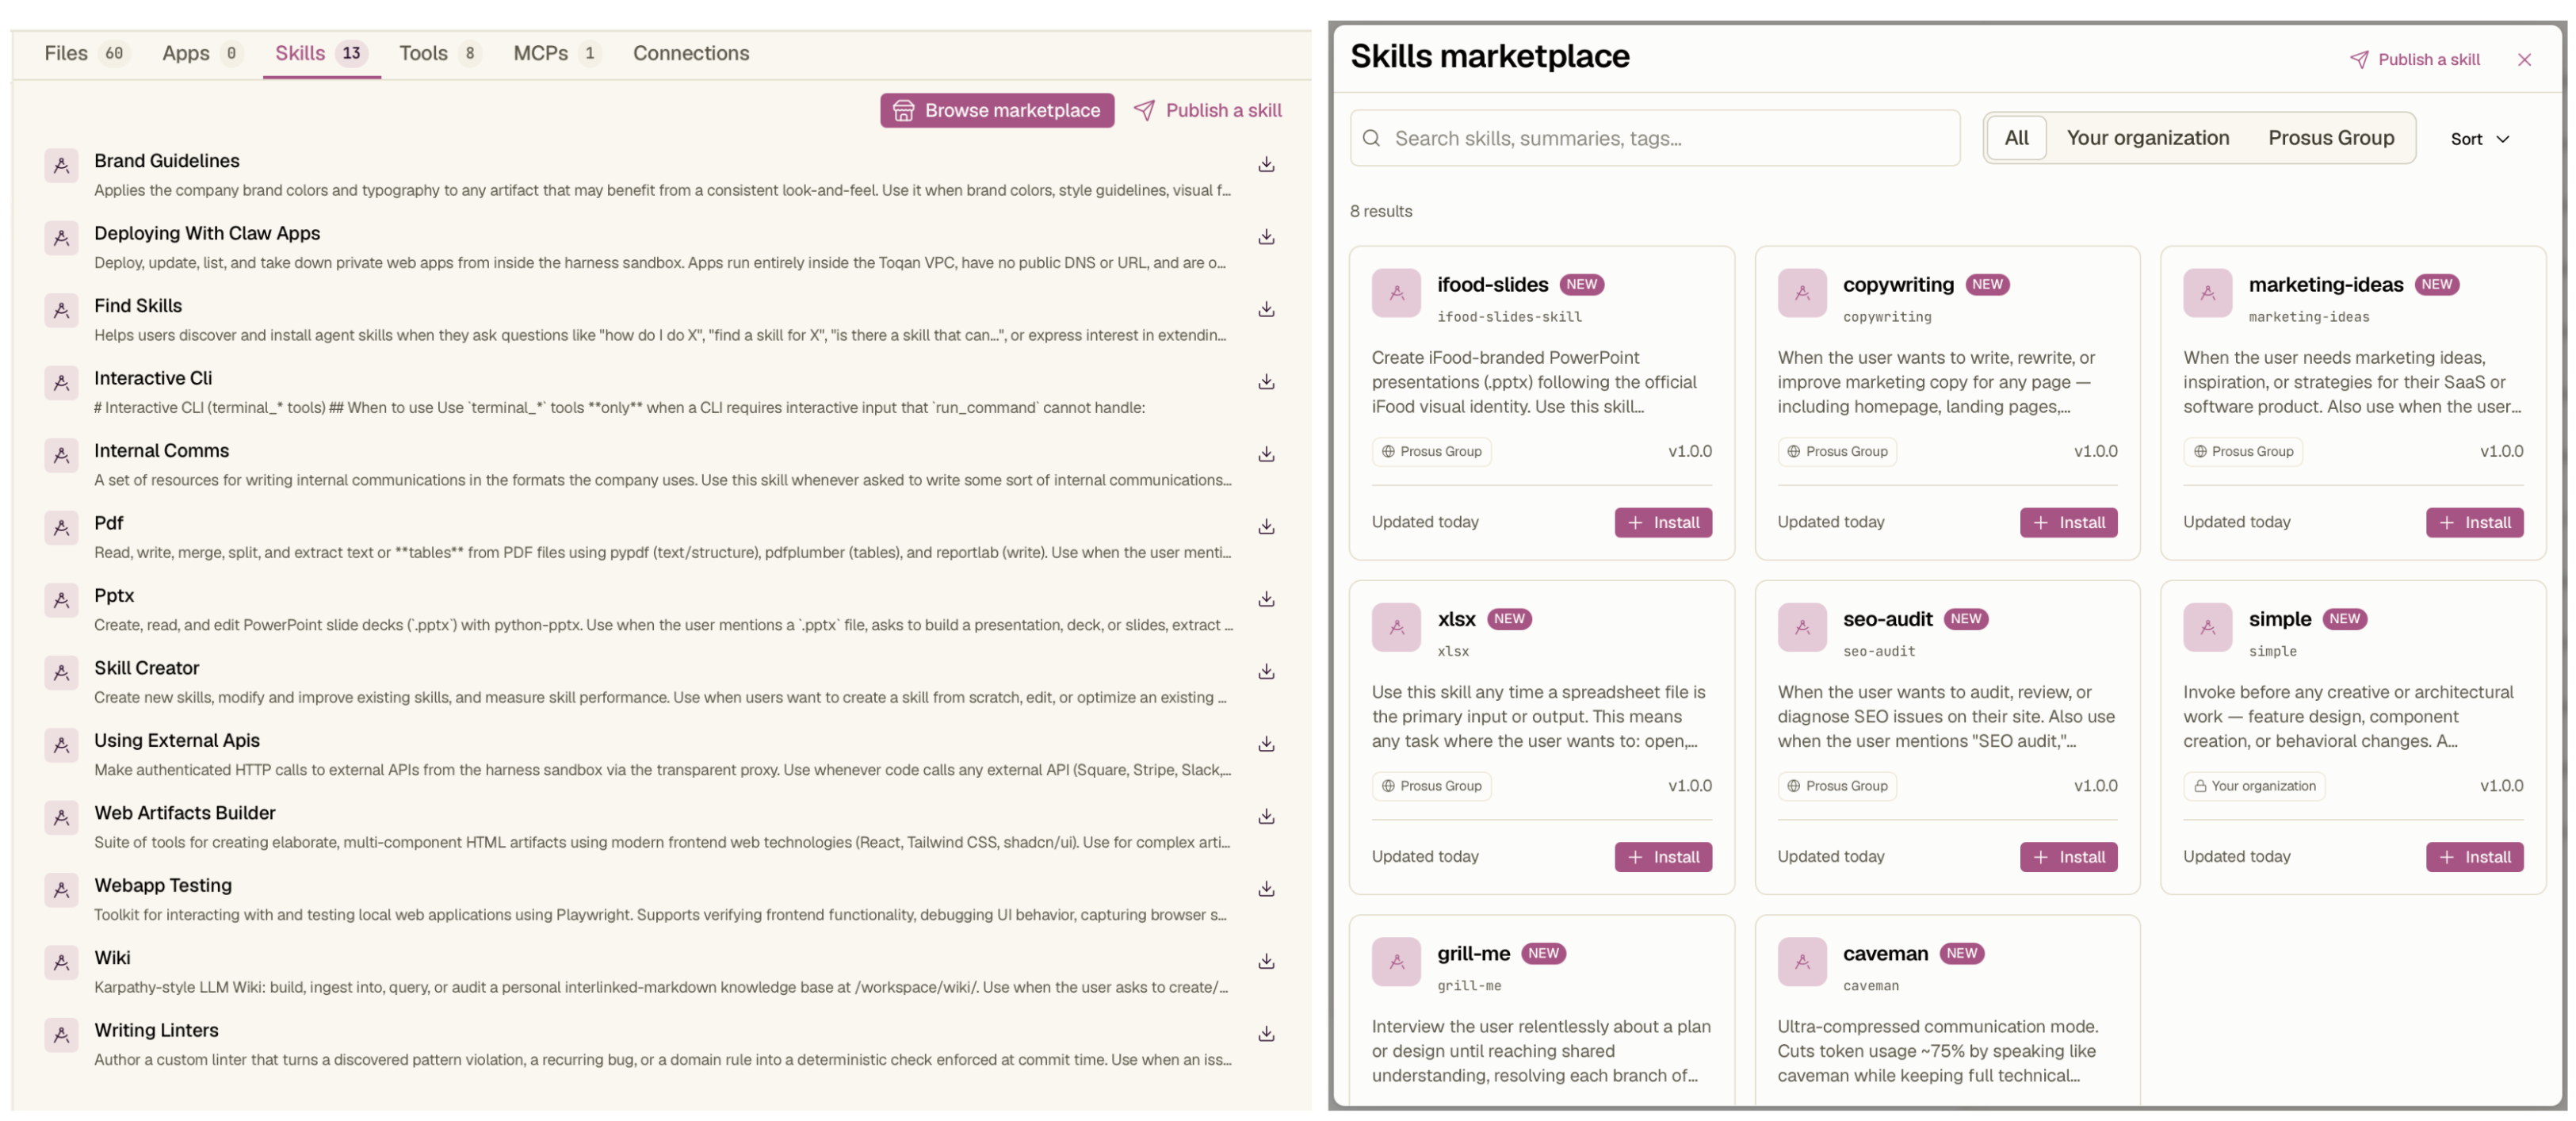Filter marketplace by Your organization

point(2147,138)
